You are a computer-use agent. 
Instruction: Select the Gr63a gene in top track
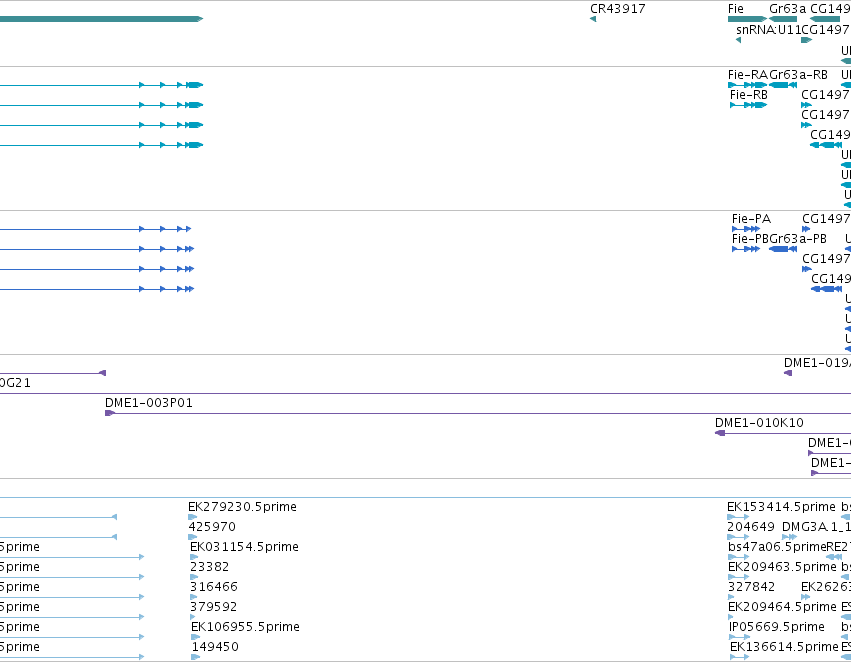[783, 19]
